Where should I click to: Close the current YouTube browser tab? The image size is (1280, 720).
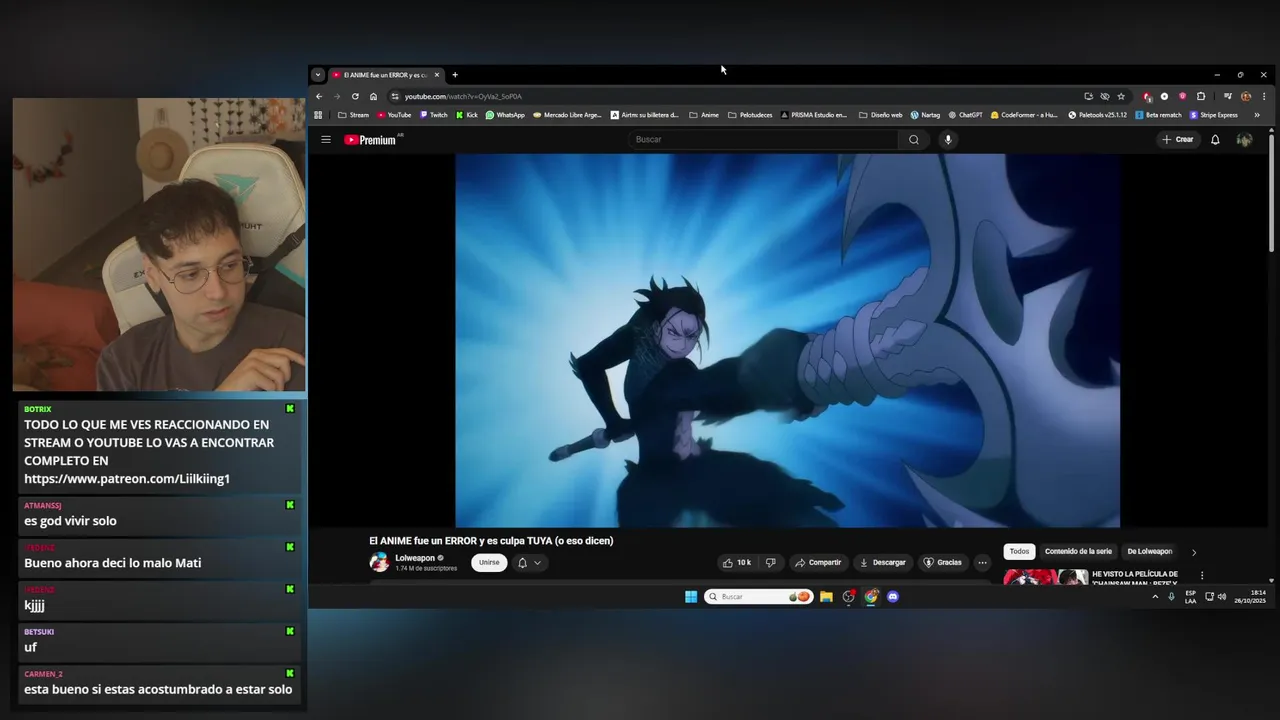[437, 75]
